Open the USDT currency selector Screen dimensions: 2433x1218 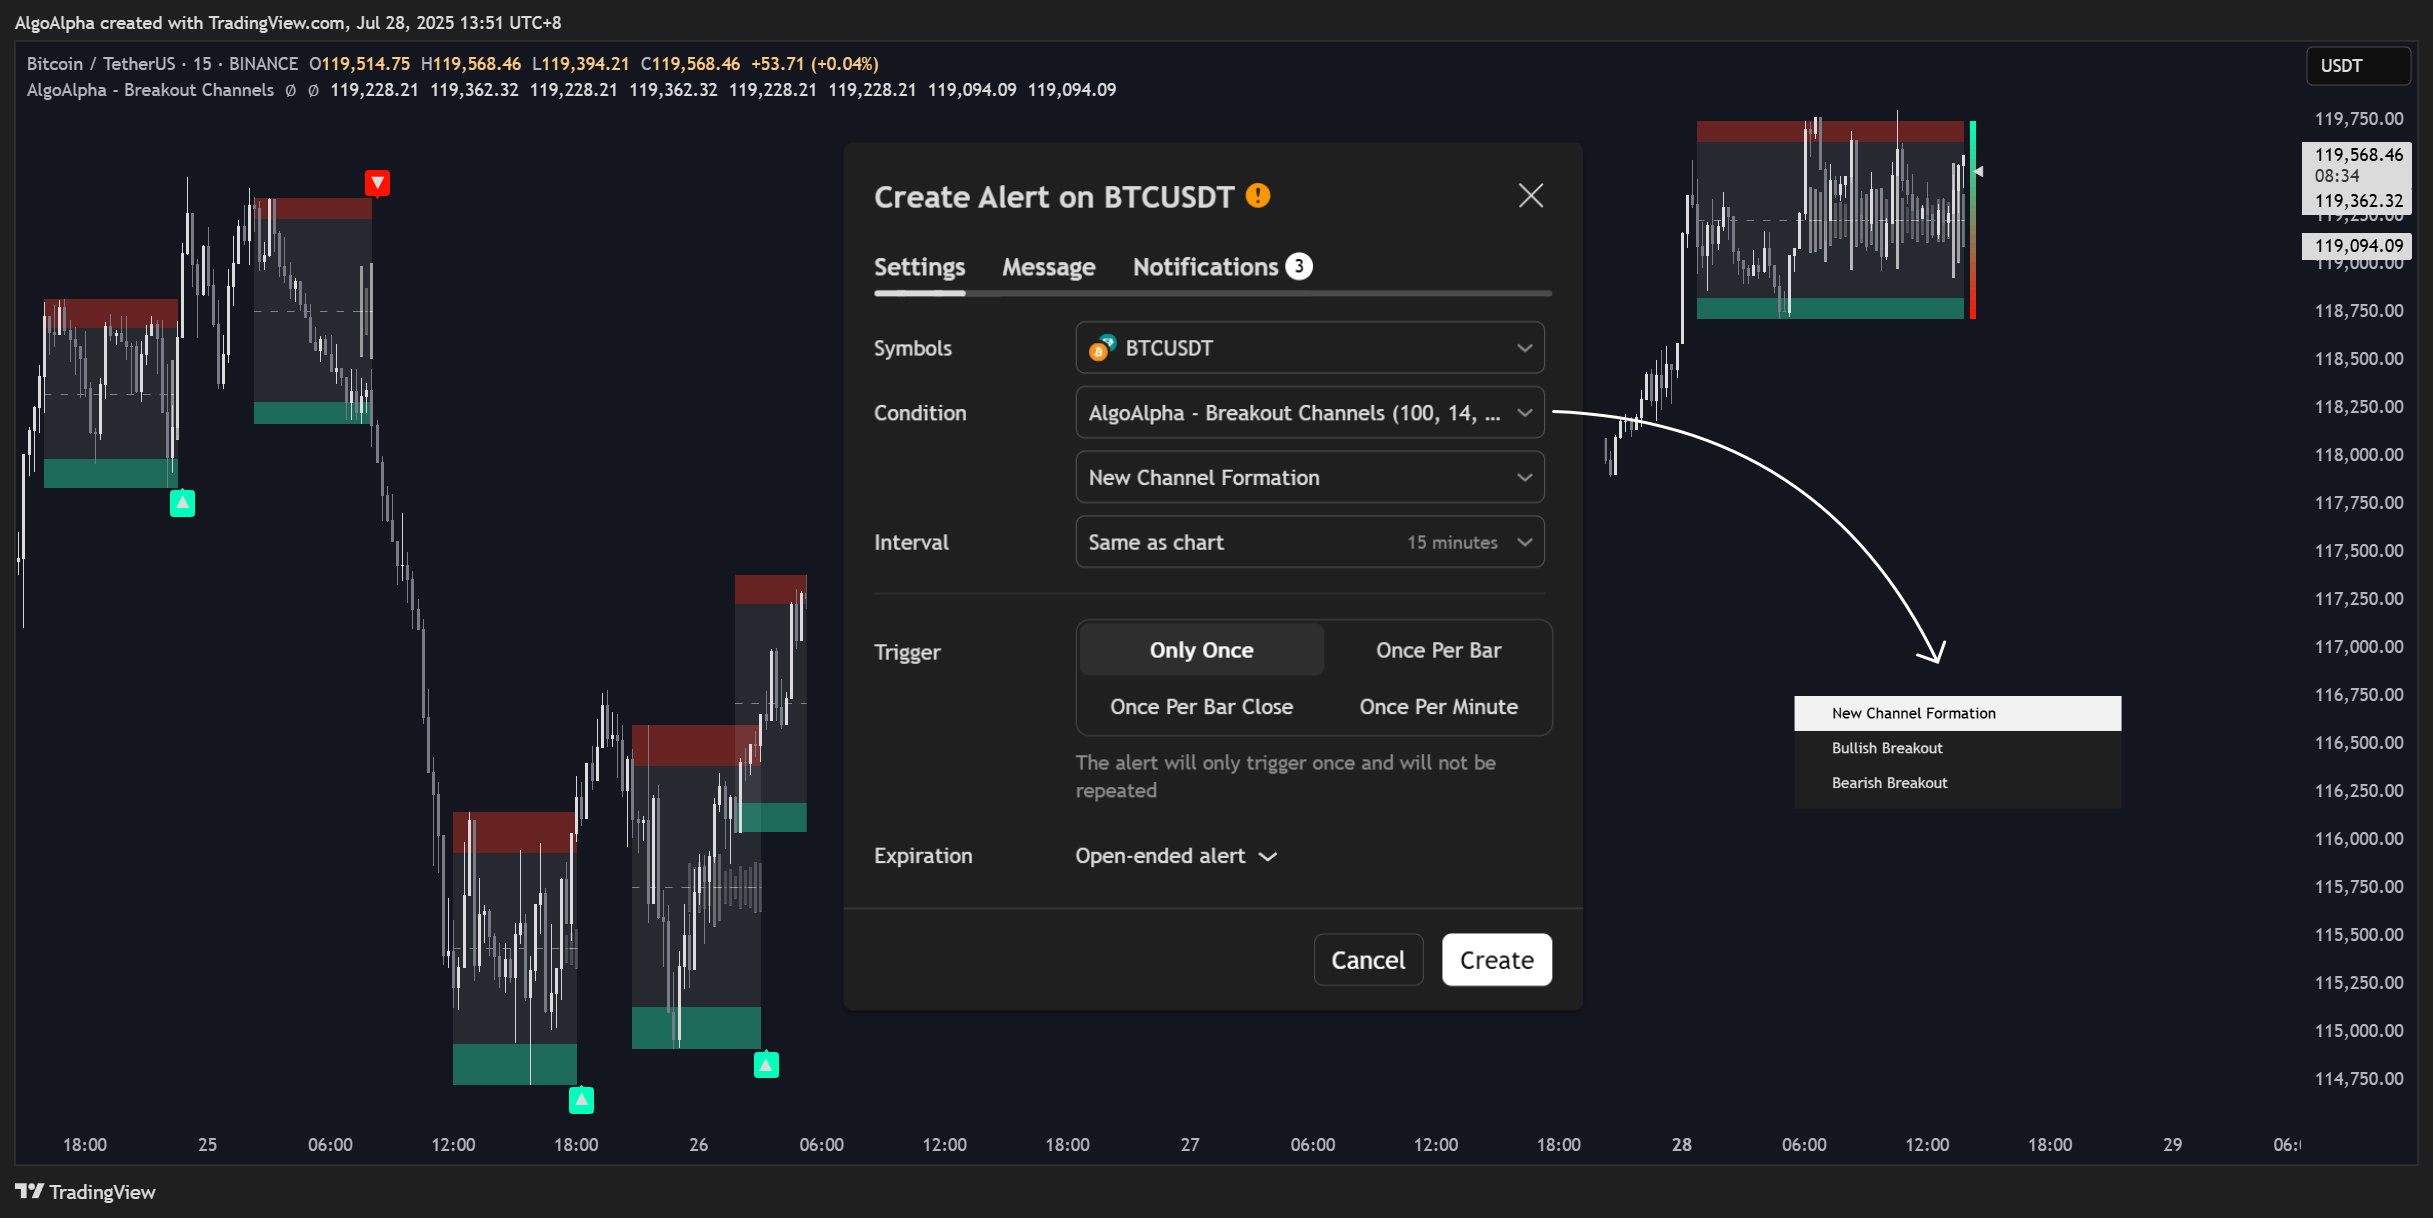point(2357,66)
